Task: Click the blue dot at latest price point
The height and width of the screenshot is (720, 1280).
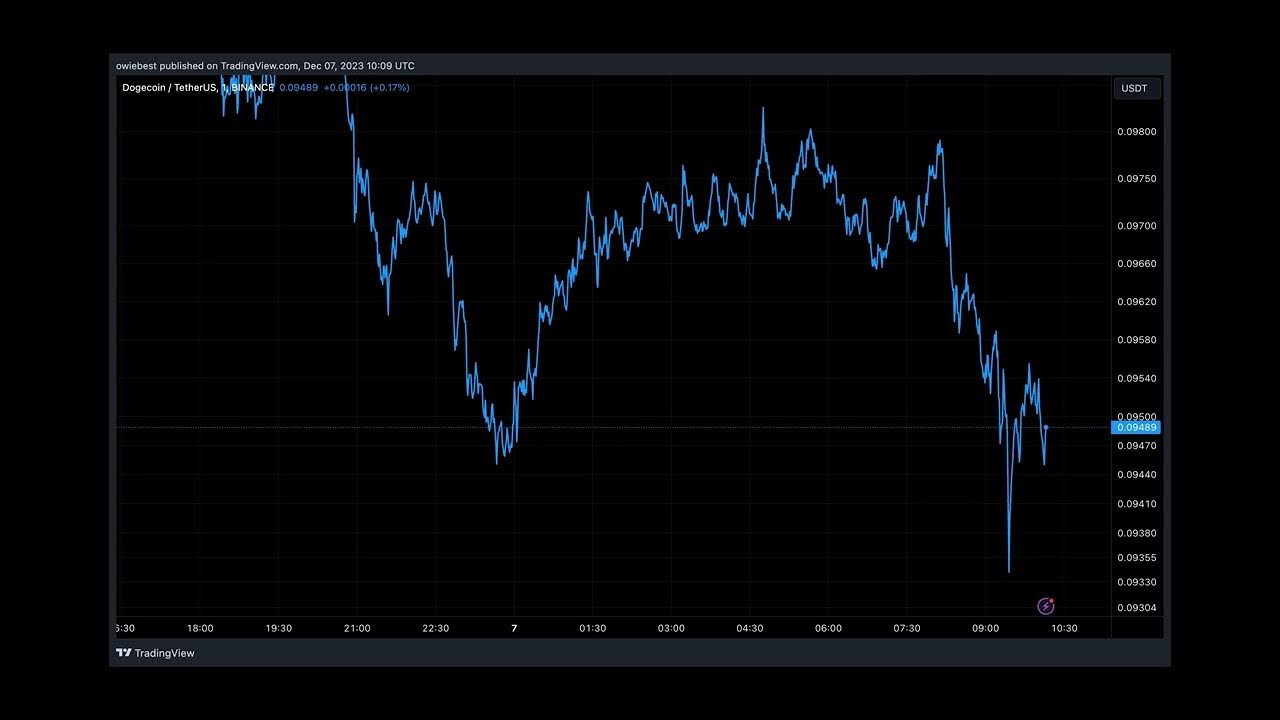Action: [x=1046, y=427]
